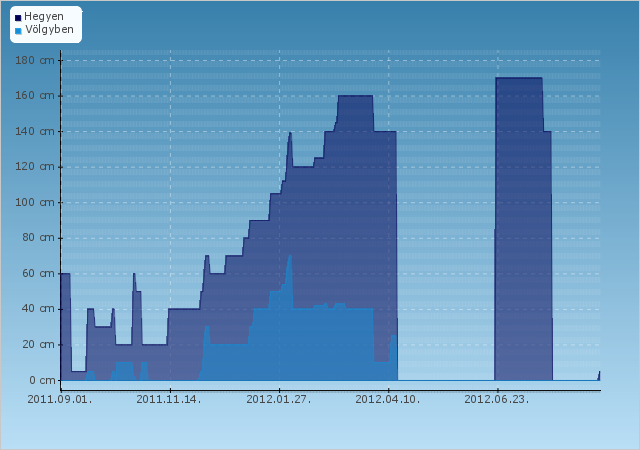Screen dimensions: 640x450
Task: Click the 0 cm axis label
Action: point(42,380)
